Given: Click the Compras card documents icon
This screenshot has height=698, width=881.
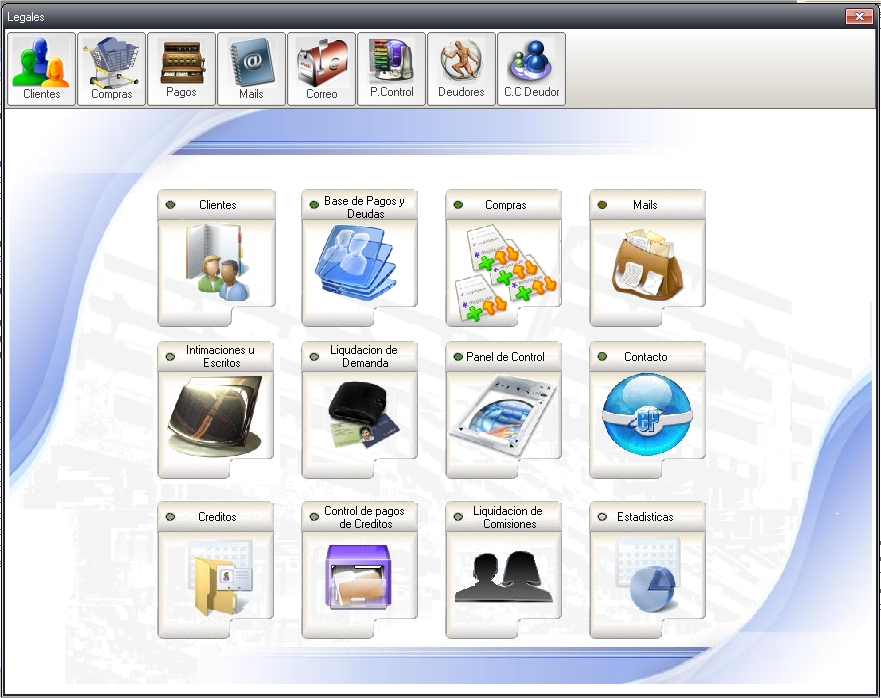Looking at the screenshot, I should coord(504,272).
